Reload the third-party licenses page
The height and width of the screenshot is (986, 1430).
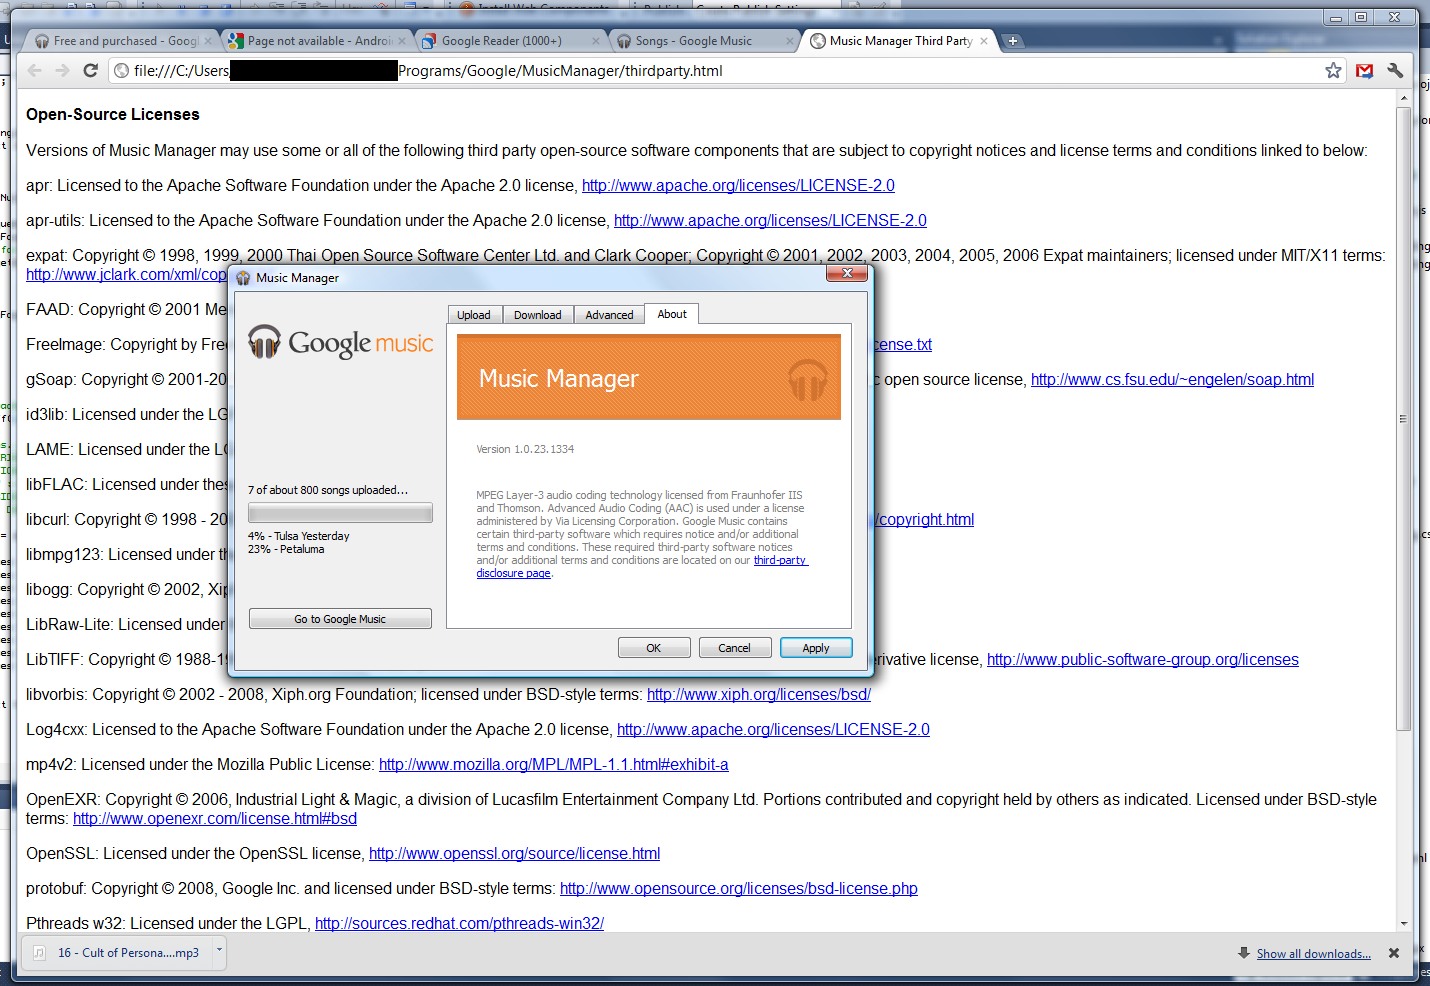point(90,71)
